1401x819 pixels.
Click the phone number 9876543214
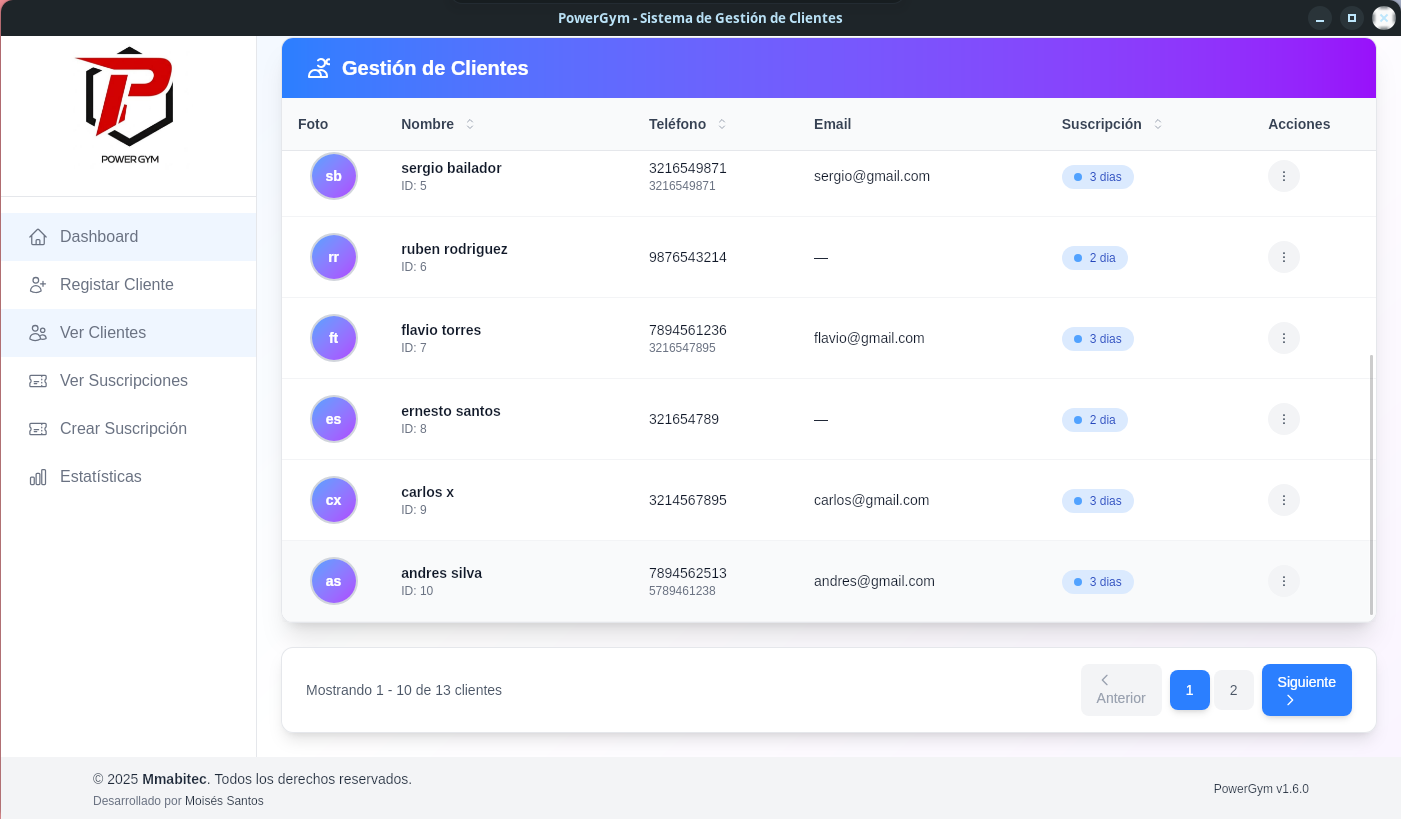688,257
